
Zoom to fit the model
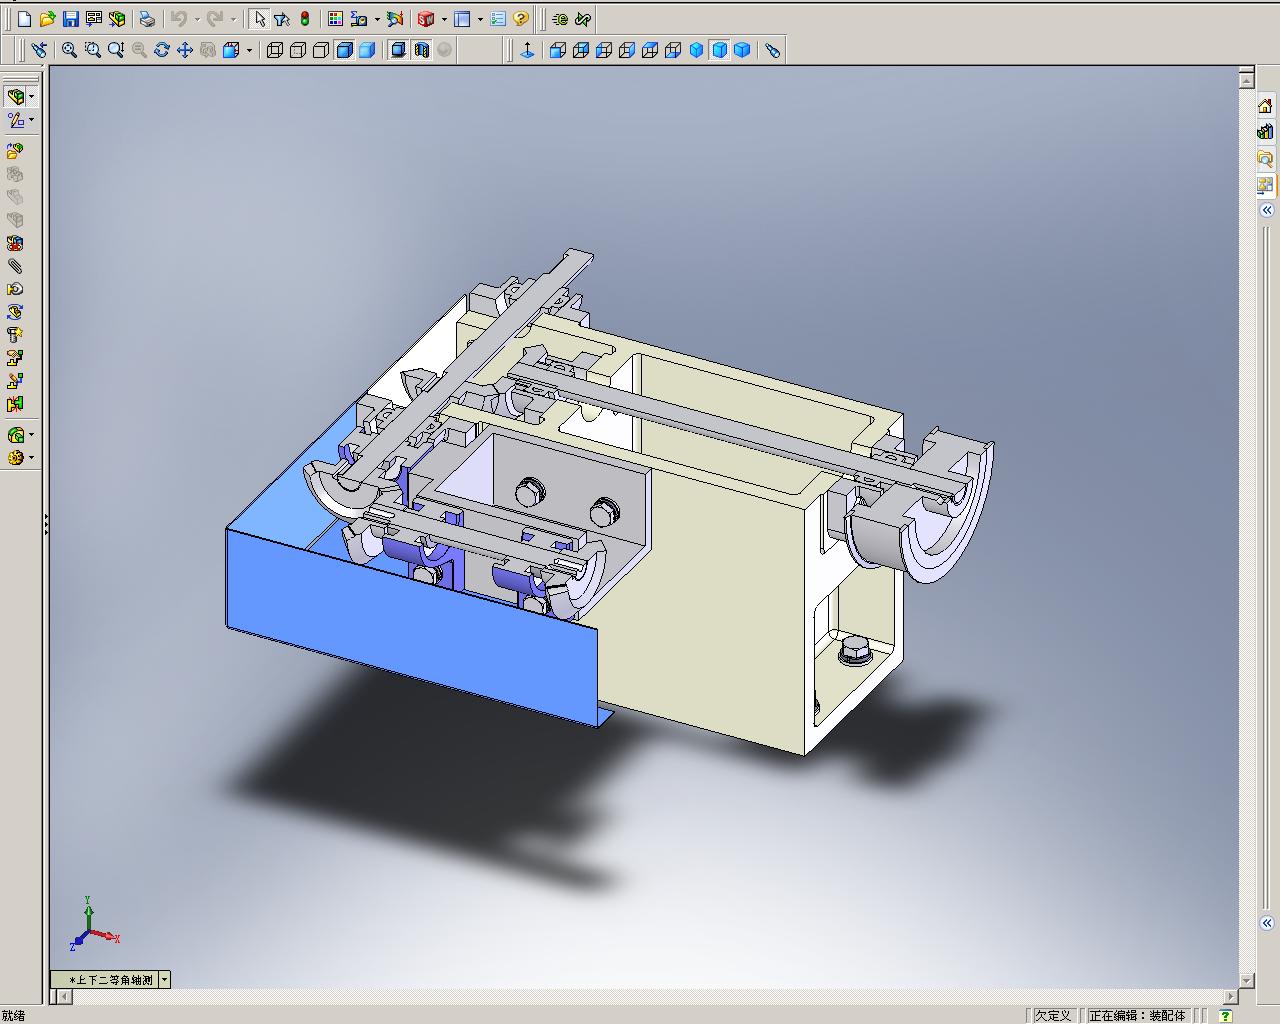(69, 50)
